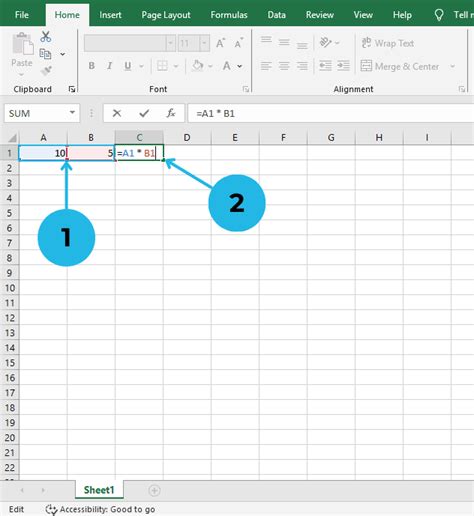This screenshot has height=516, width=474.
Task: Click the Cut scissors icon
Action: (46, 37)
